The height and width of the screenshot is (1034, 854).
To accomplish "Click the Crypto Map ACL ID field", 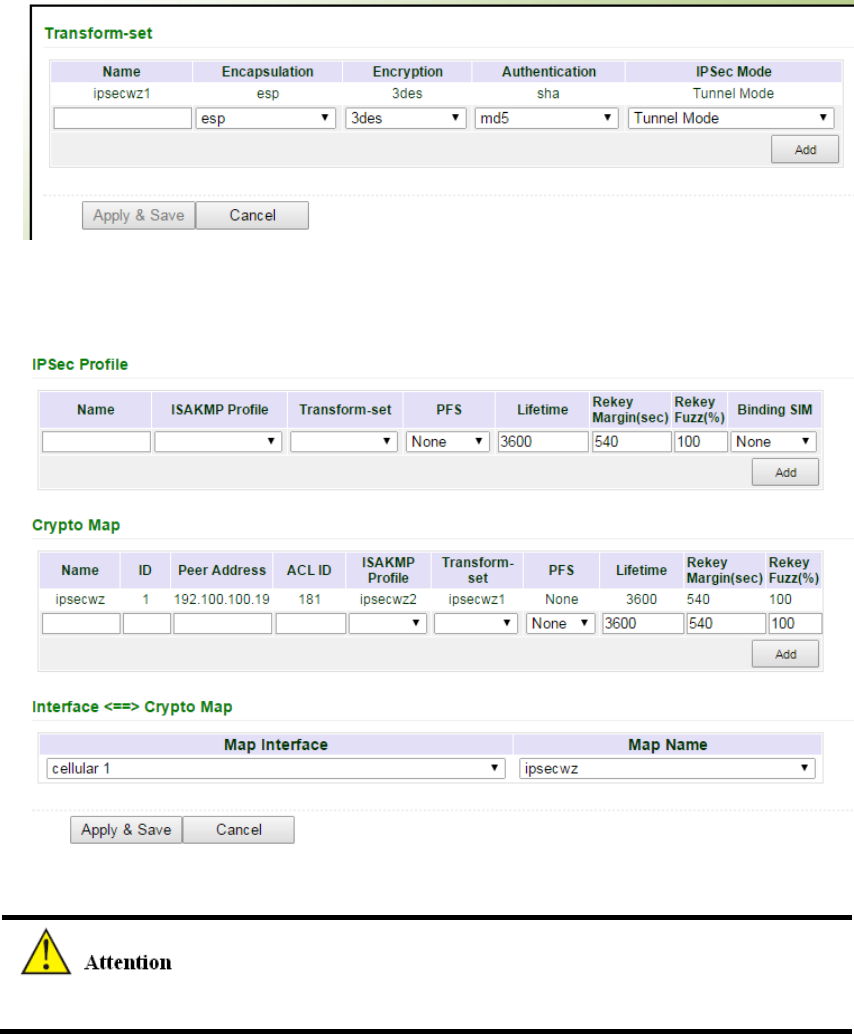I will pos(311,624).
